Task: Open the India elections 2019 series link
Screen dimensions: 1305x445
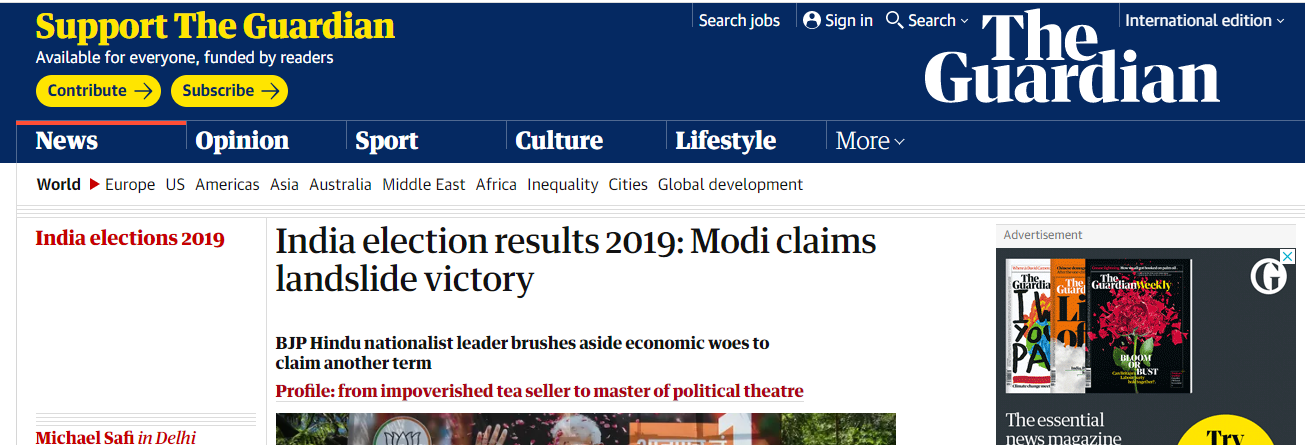Action: pyautogui.click(x=130, y=238)
